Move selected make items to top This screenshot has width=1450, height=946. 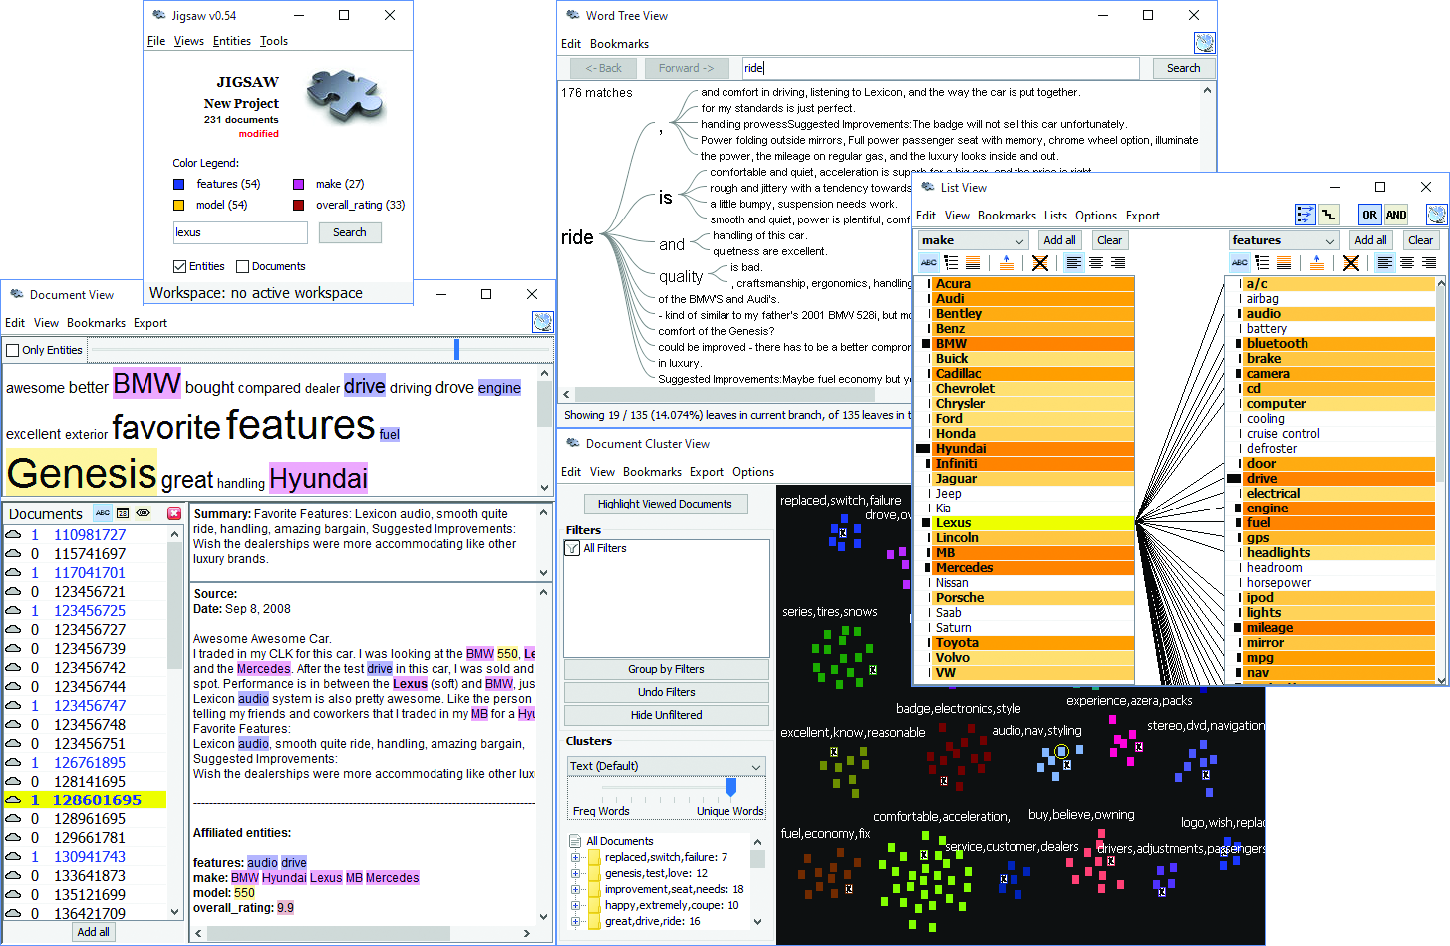(x=1007, y=263)
